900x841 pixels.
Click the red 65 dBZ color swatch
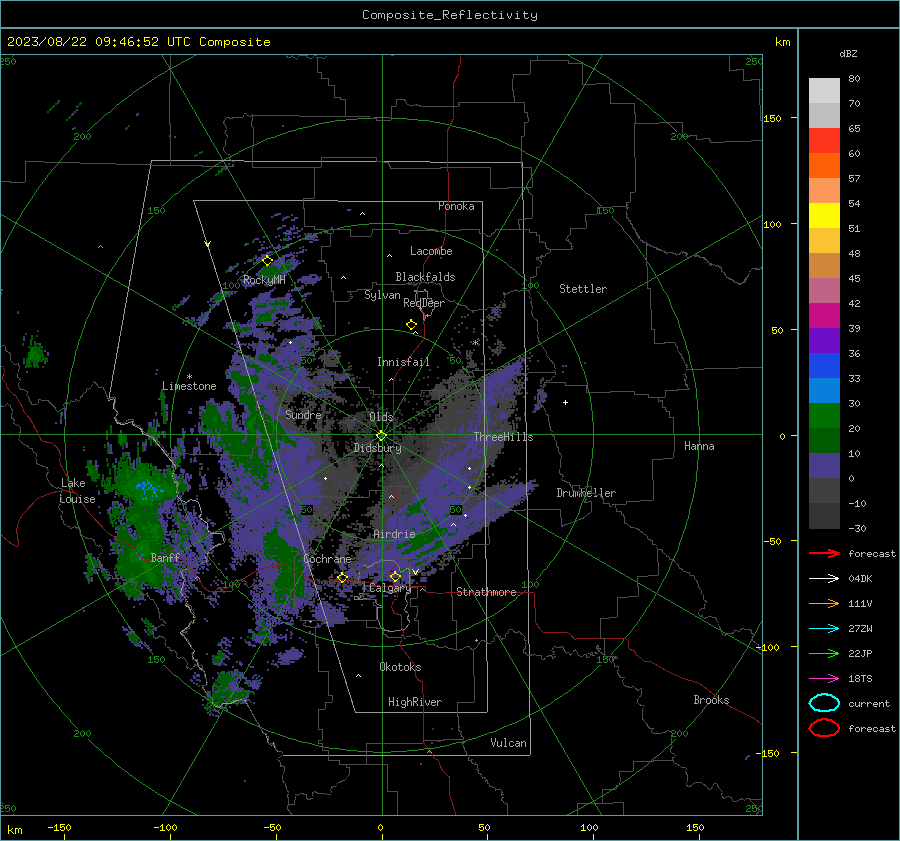point(824,140)
